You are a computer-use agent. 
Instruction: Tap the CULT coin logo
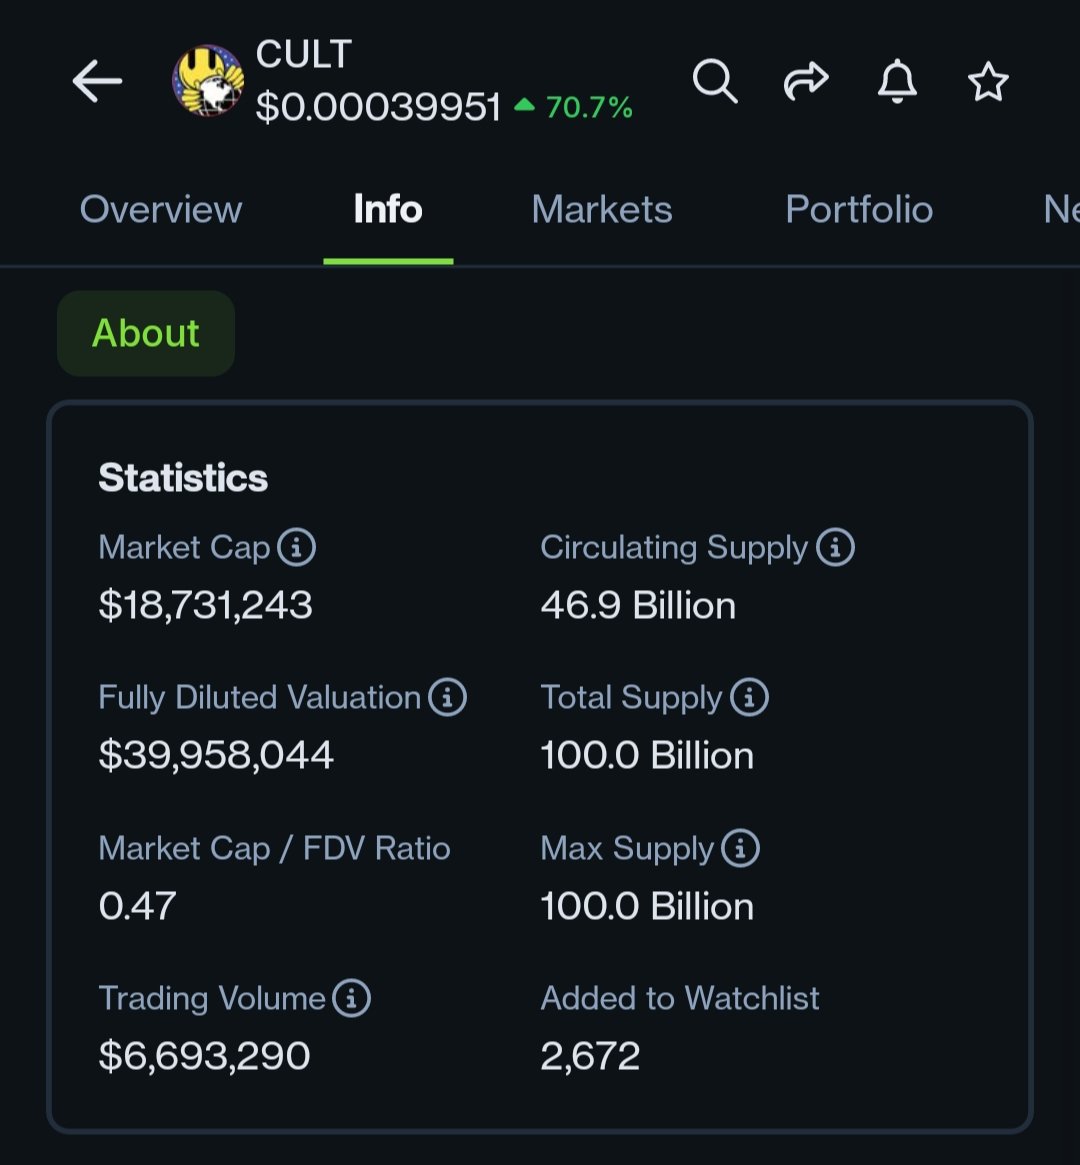point(208,81)
